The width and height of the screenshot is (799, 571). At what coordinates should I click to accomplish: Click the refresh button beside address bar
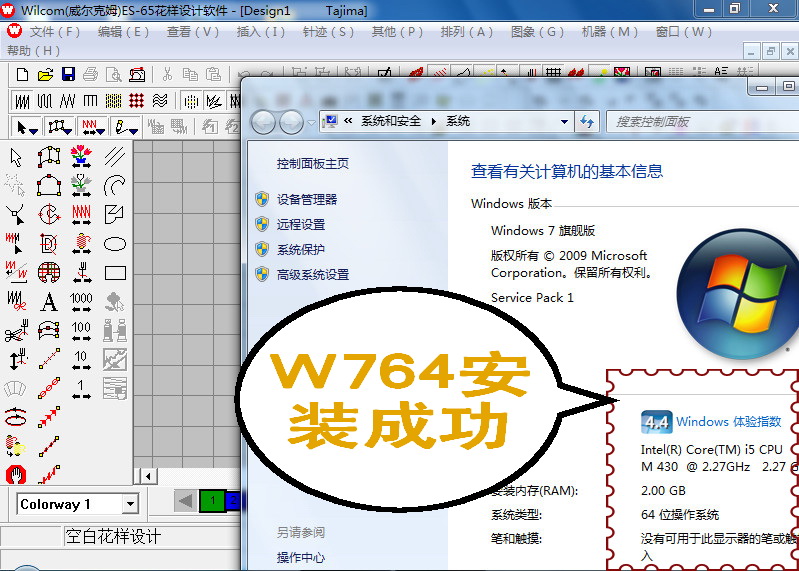click(x=587, y=122)
